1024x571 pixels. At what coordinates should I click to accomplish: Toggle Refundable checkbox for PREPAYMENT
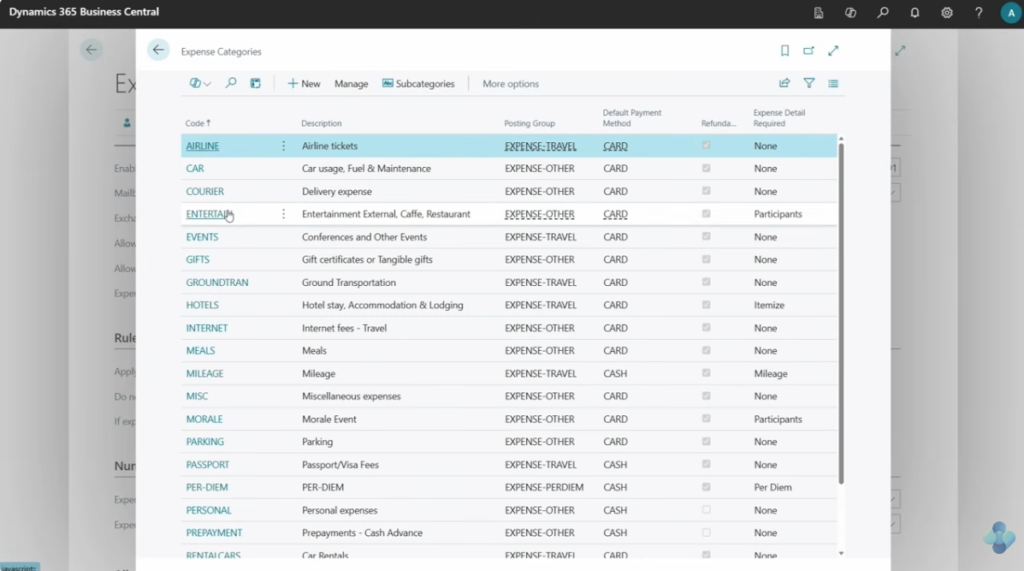(x=706, y=532)
